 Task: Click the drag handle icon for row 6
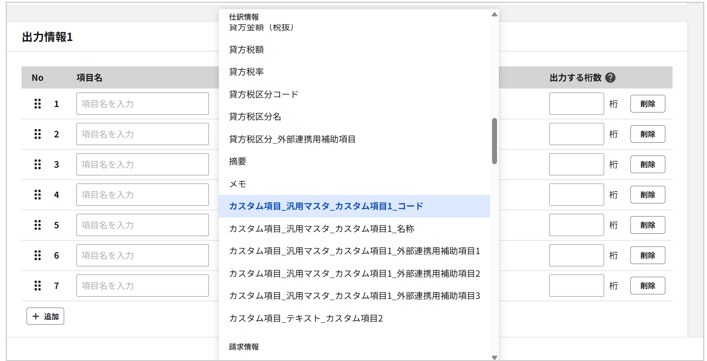37,255
